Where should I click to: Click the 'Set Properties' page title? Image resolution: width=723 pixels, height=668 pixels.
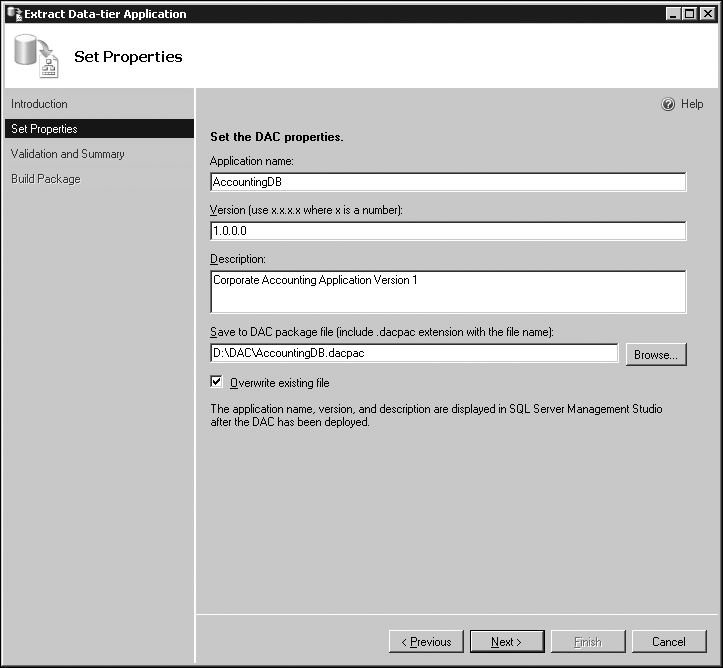click(x=128, y=57)
